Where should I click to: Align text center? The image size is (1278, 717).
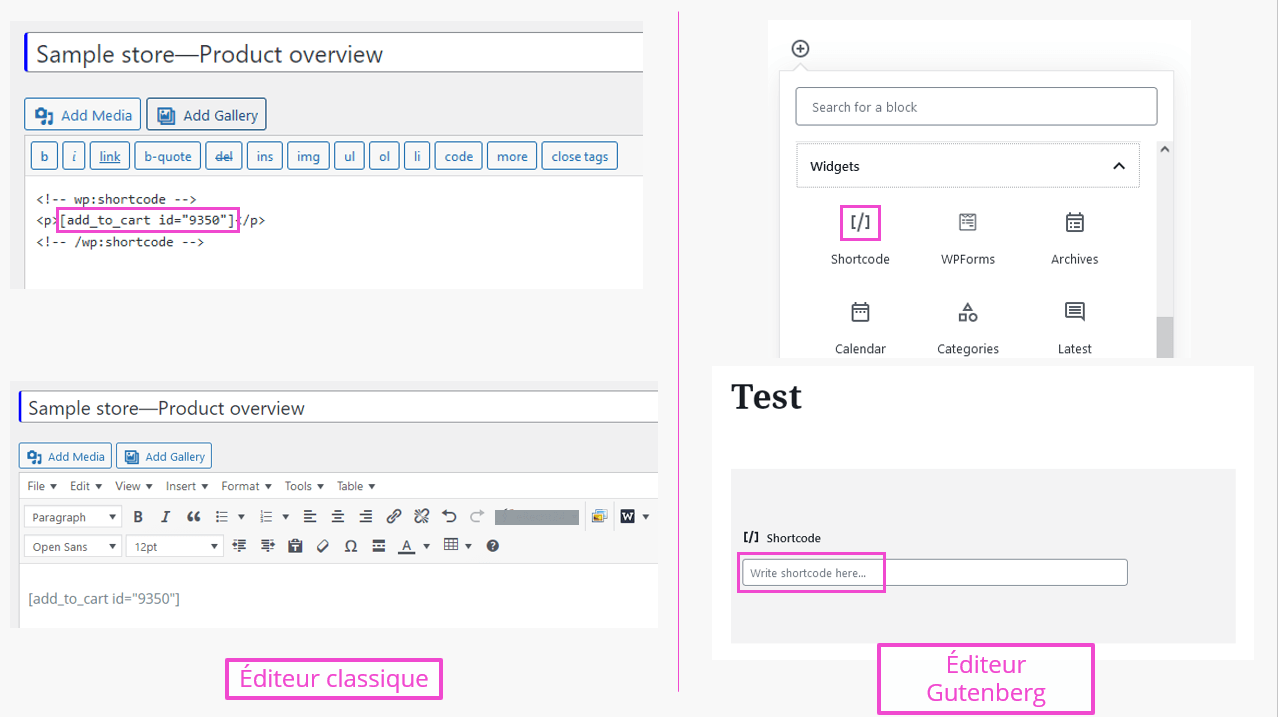(x=338, y=517)
